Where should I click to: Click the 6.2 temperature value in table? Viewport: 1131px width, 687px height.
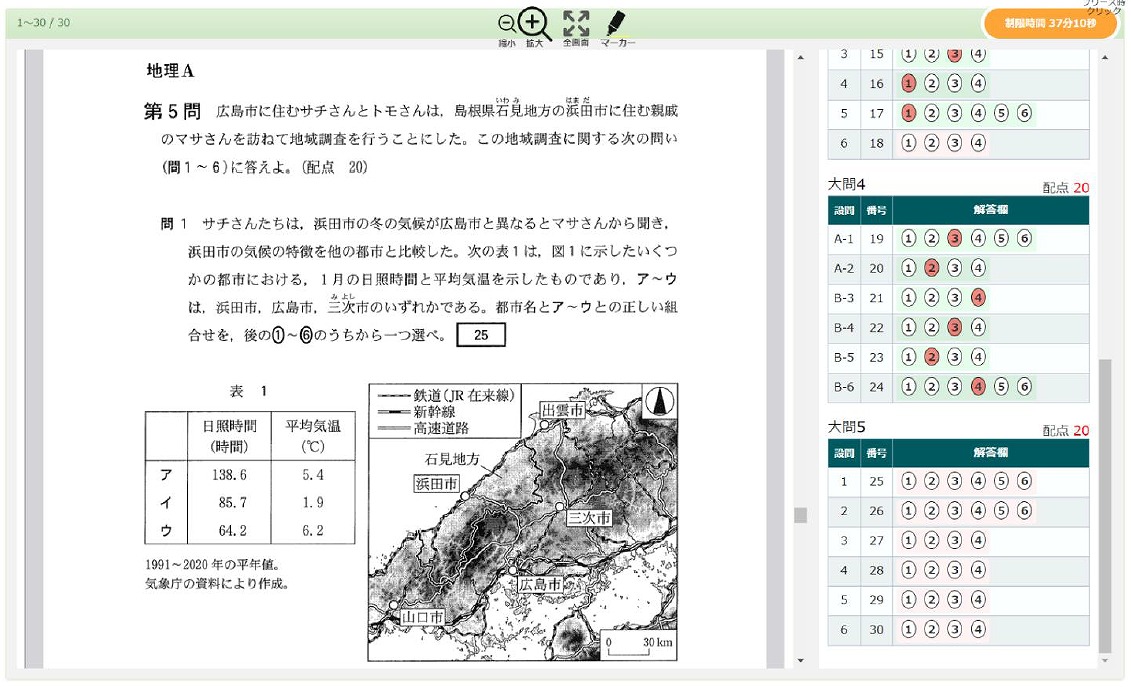(313, 530)
